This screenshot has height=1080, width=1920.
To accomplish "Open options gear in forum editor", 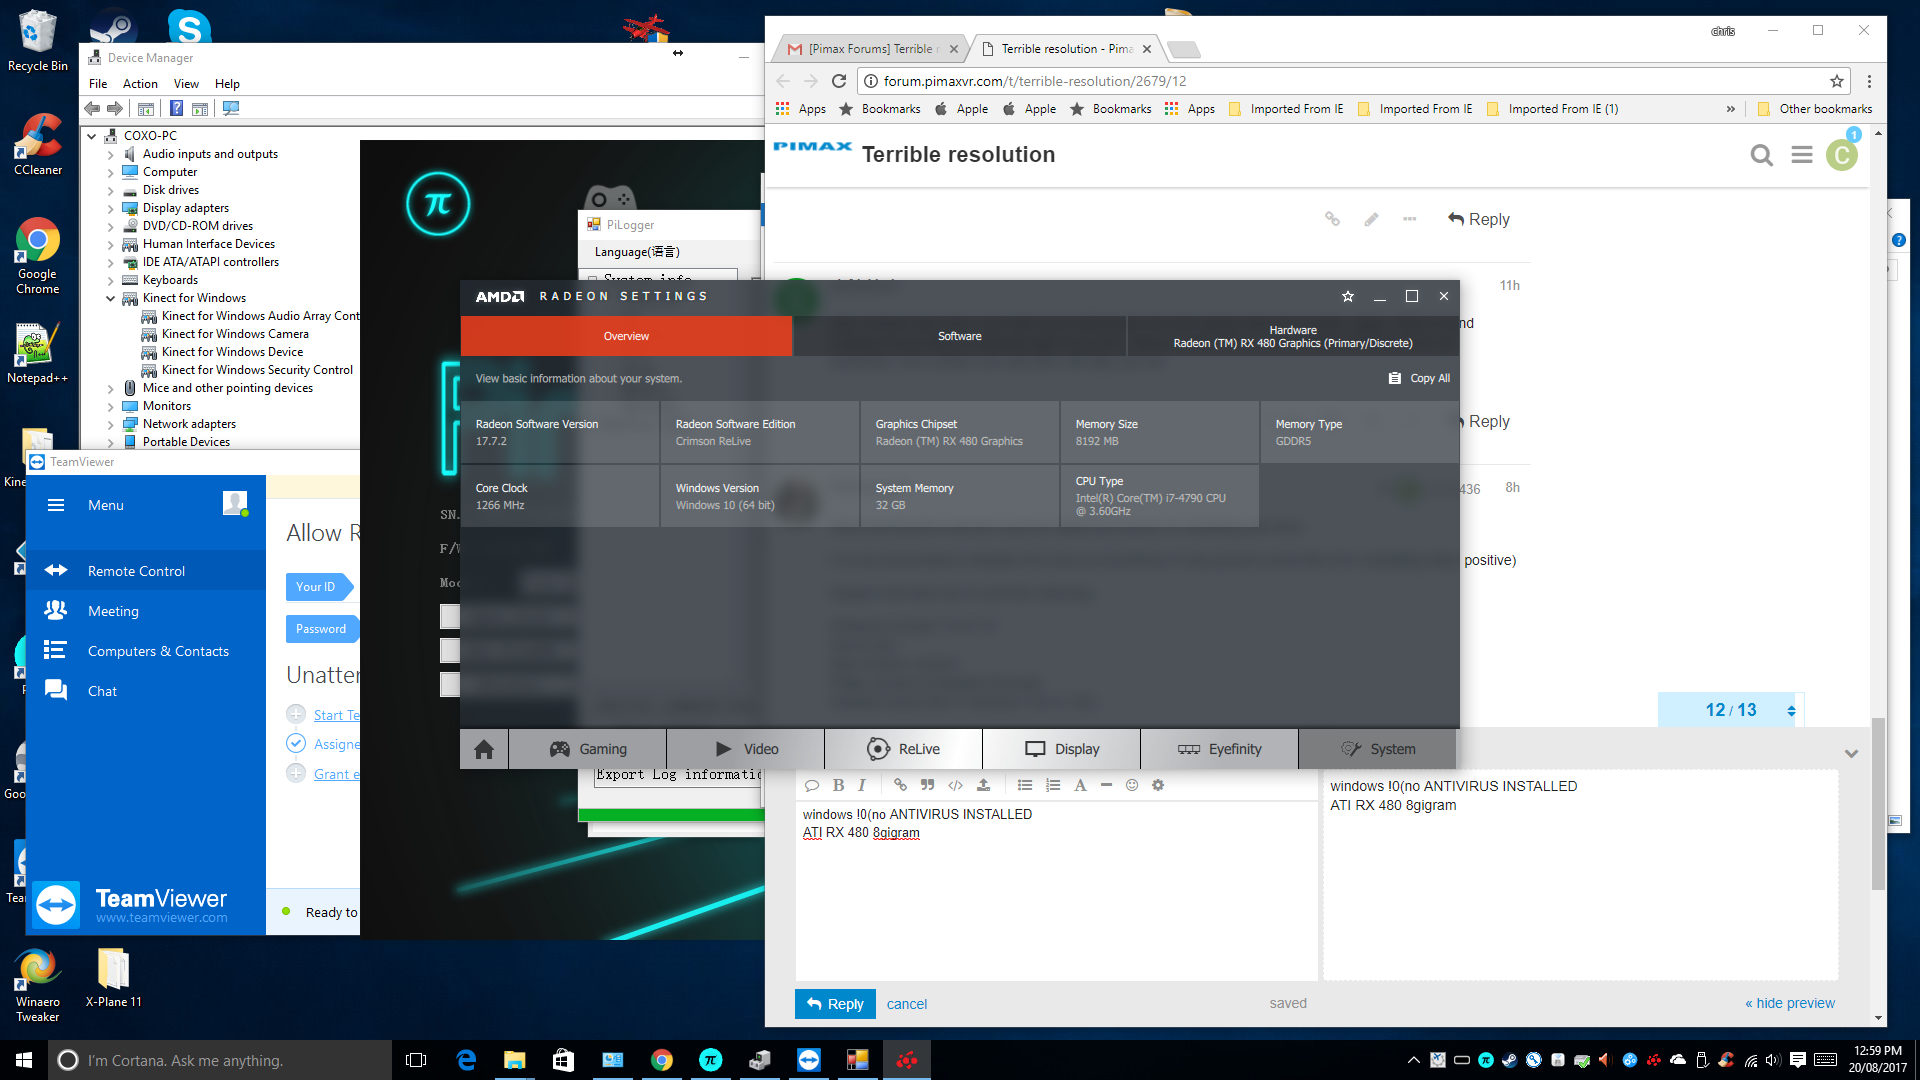I will (x=1158, y=785).
